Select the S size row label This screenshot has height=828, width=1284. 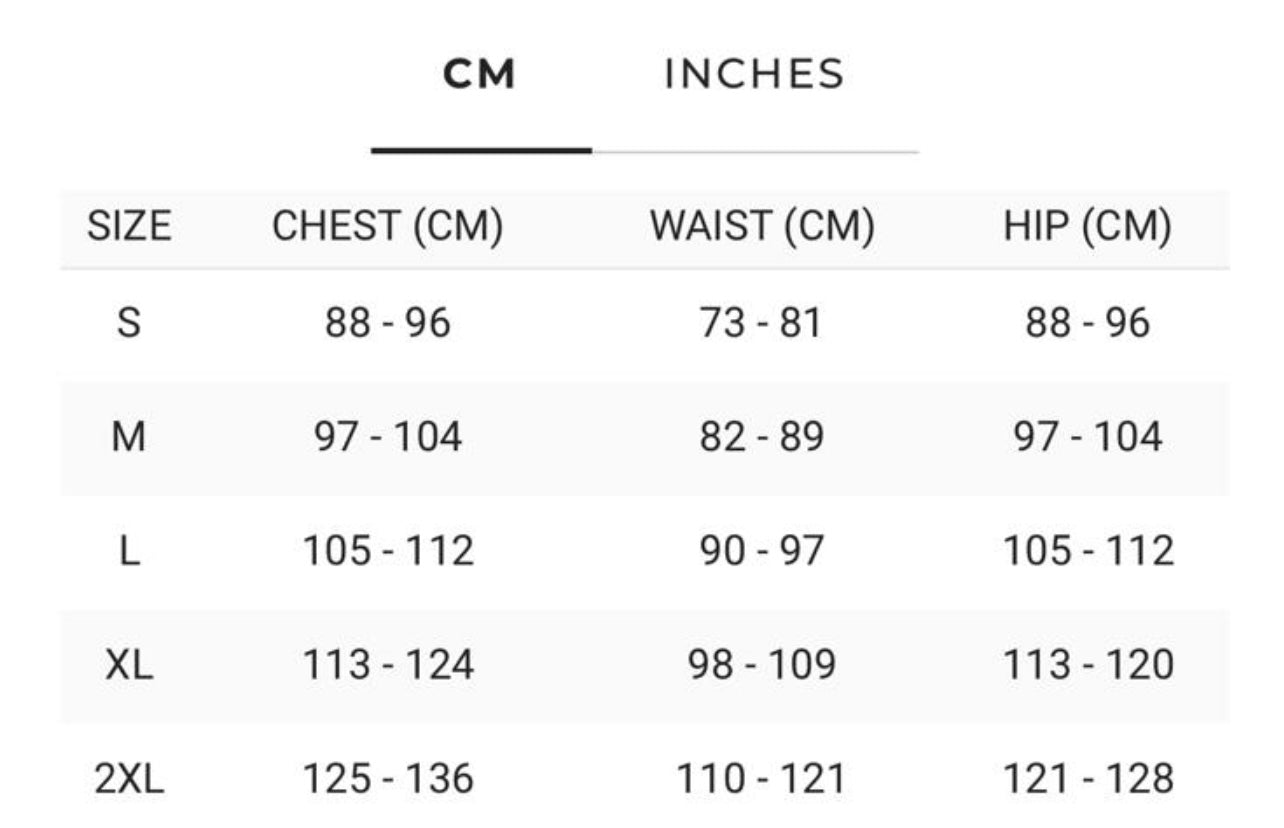tap(129, 323)
